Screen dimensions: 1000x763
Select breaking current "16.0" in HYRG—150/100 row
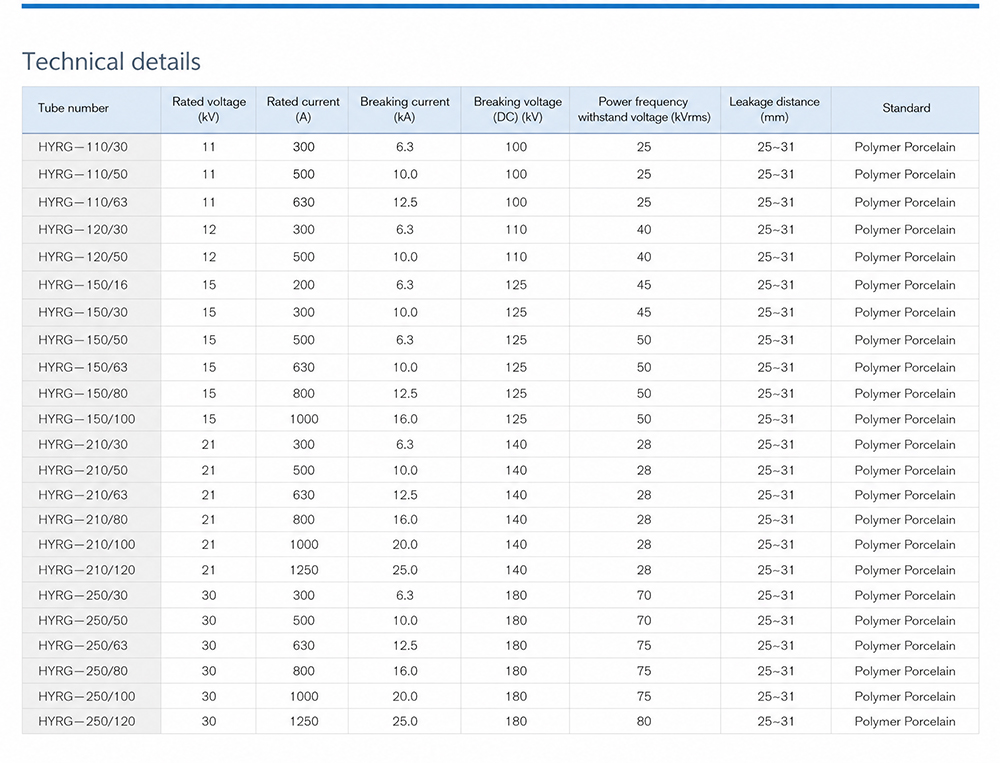click(405, 419)
